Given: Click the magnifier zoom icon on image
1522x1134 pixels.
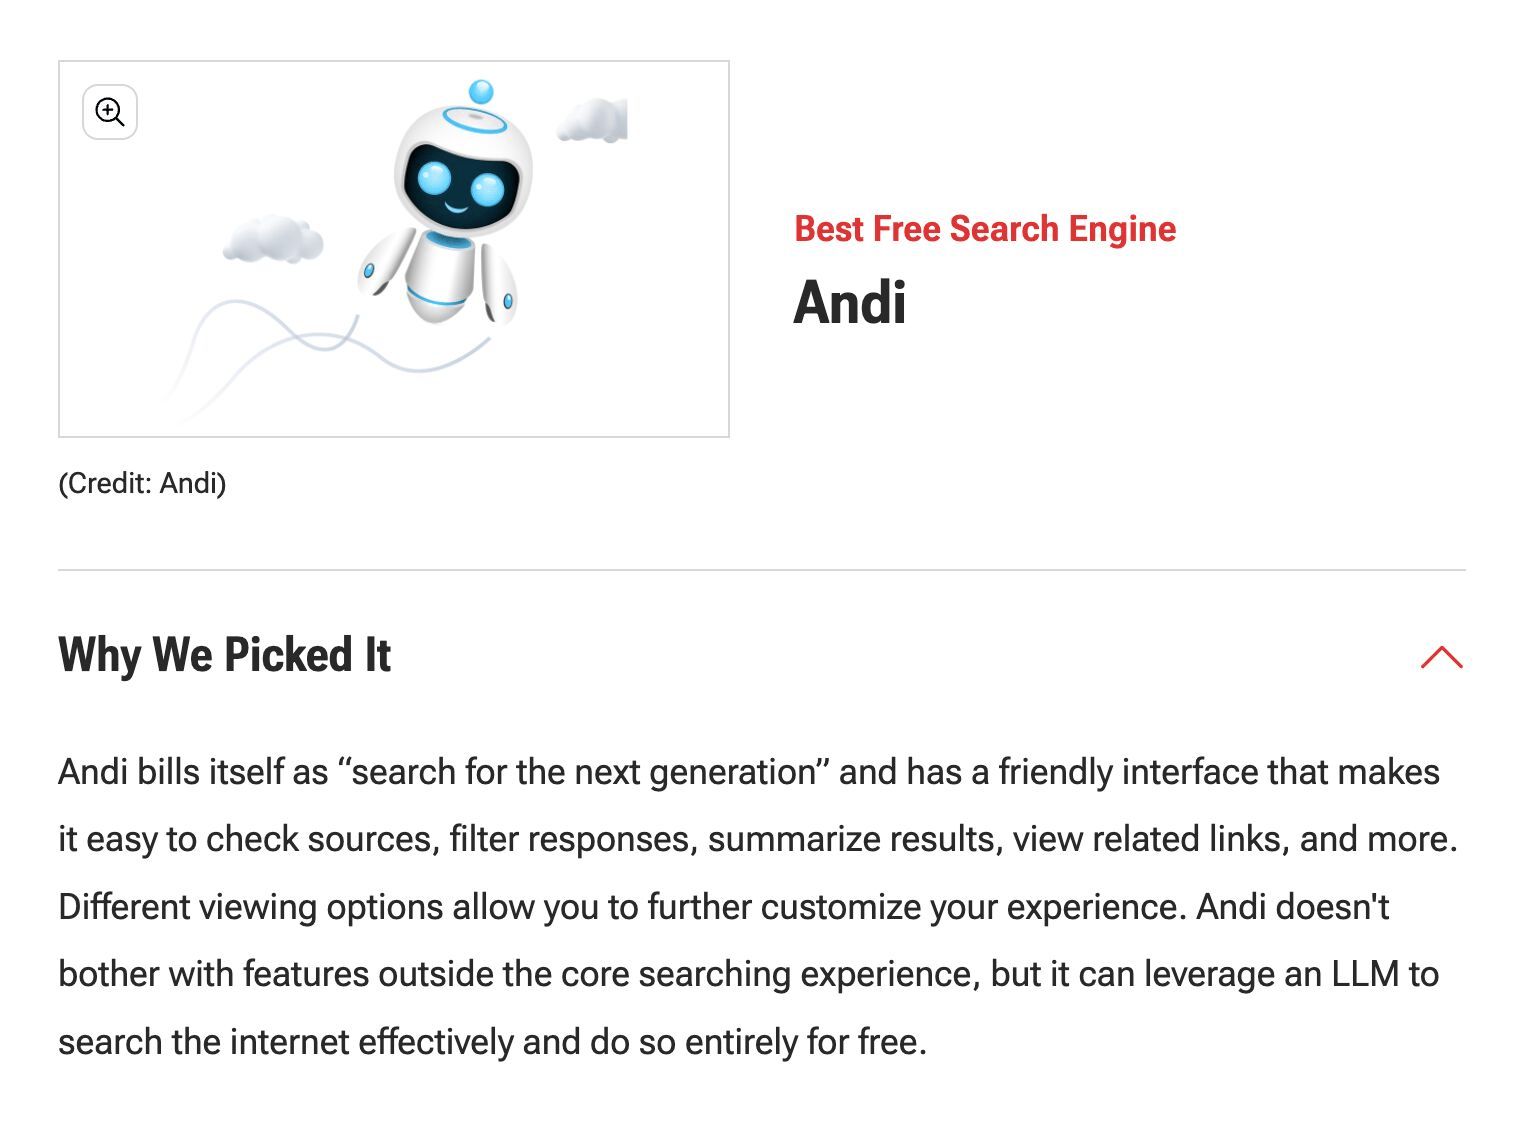Looking at the screenshot, I should coord(110,112).
